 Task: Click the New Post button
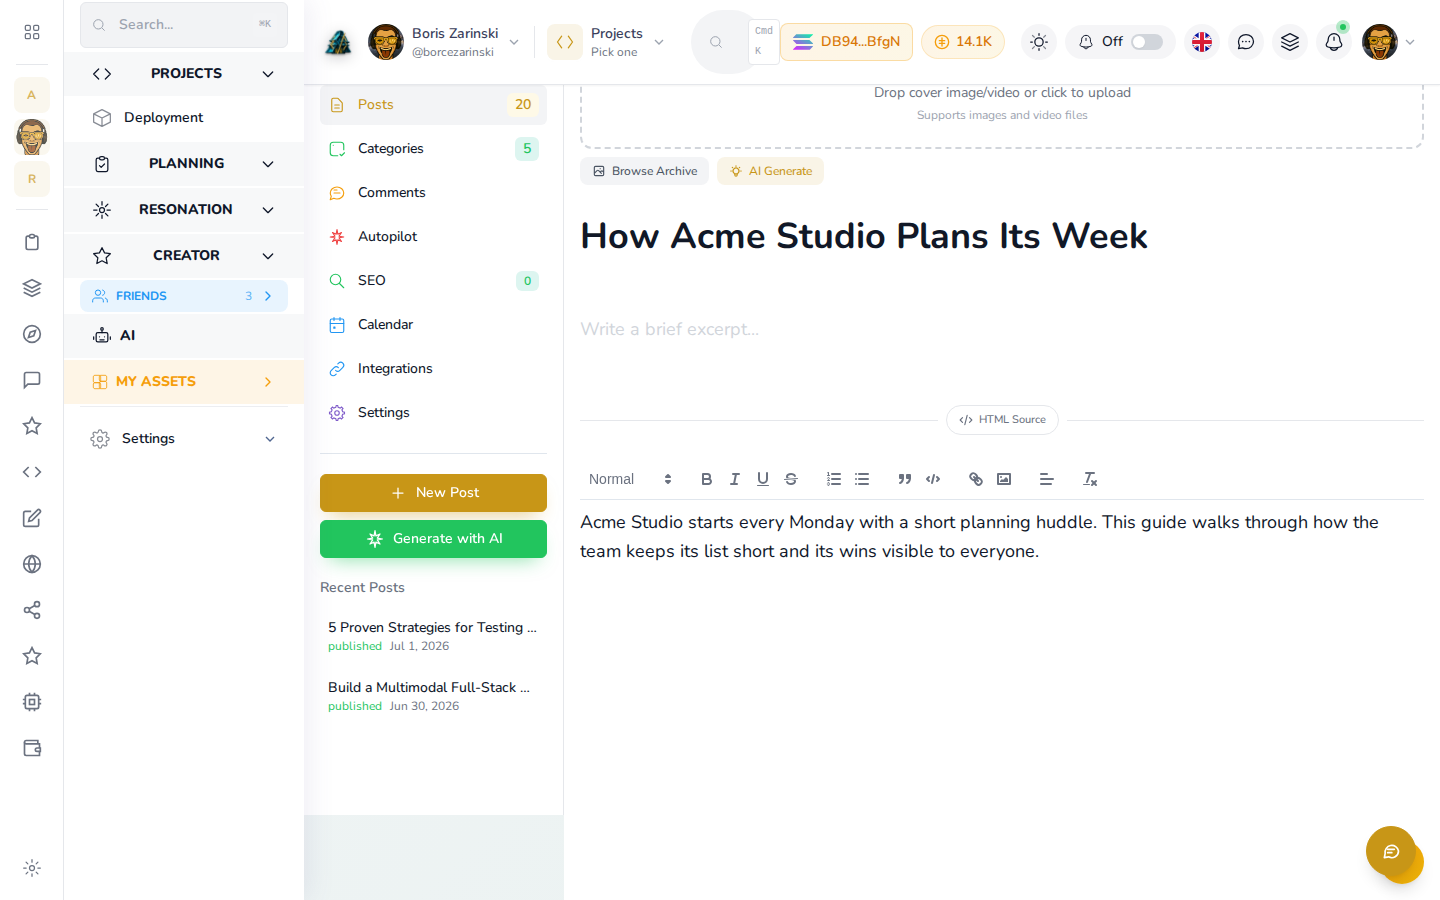tap(433, 493)
